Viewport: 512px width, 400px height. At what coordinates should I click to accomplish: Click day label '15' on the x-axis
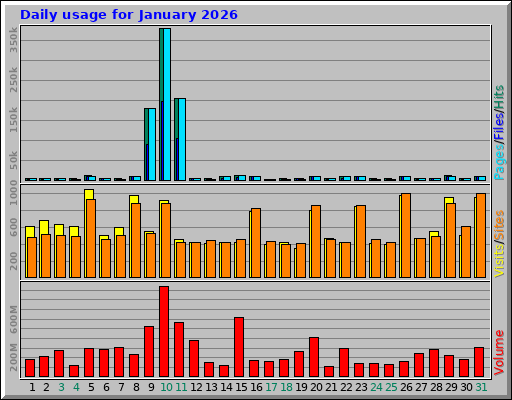click(x=241, y=387)
